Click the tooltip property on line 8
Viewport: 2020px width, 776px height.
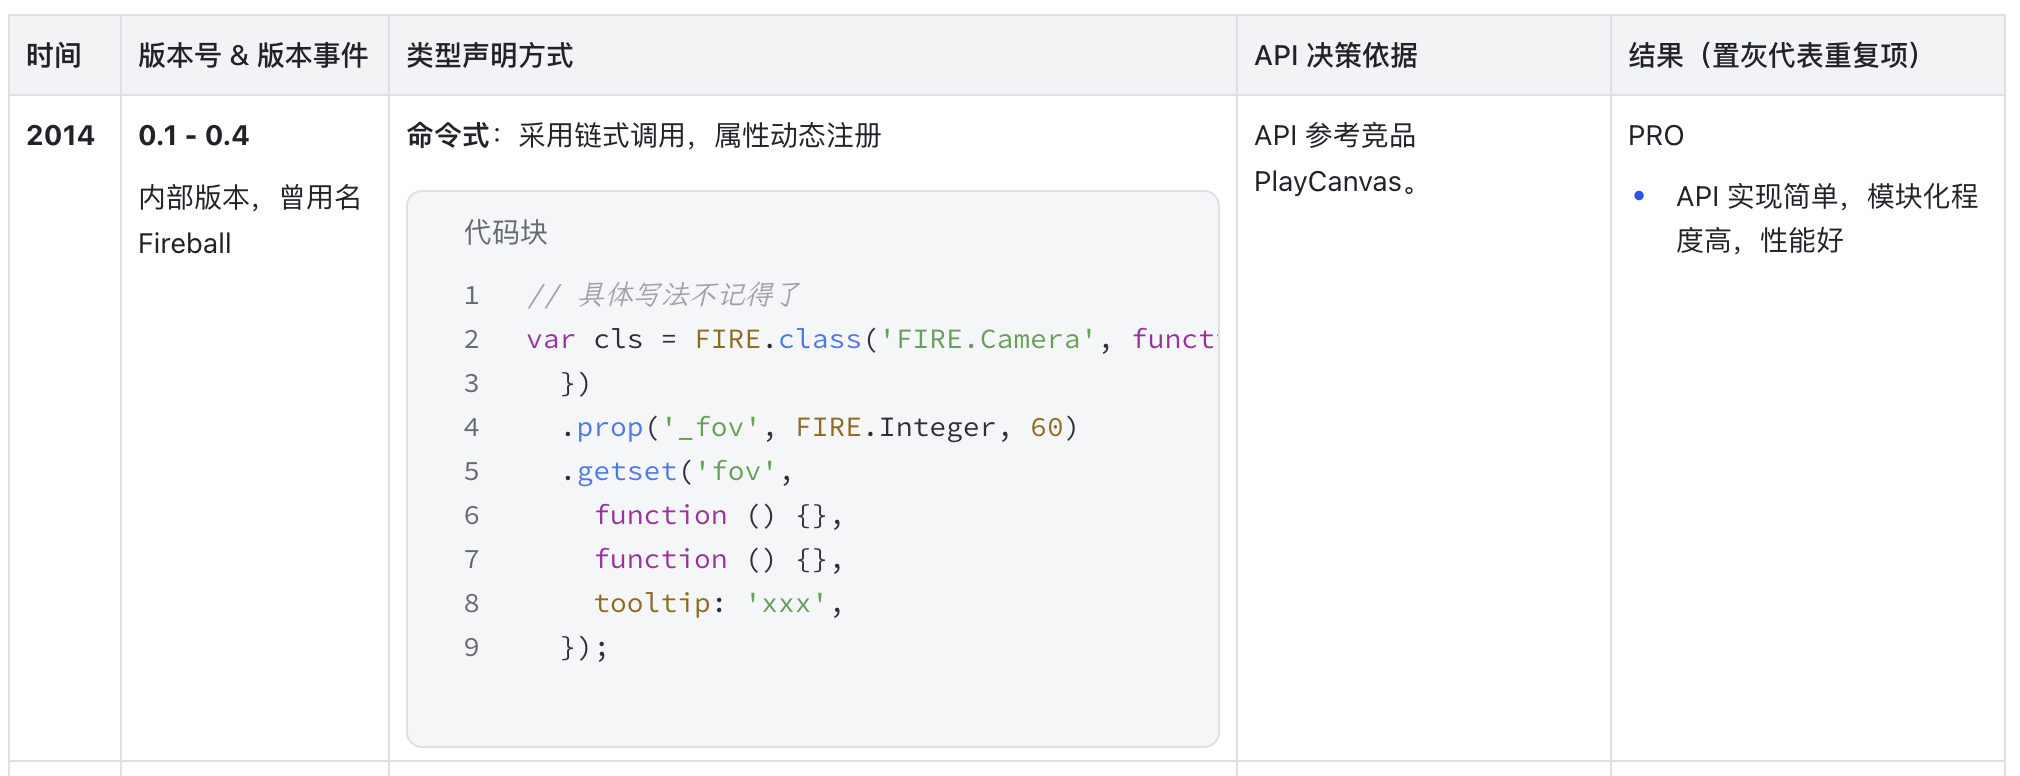[652, 603]
